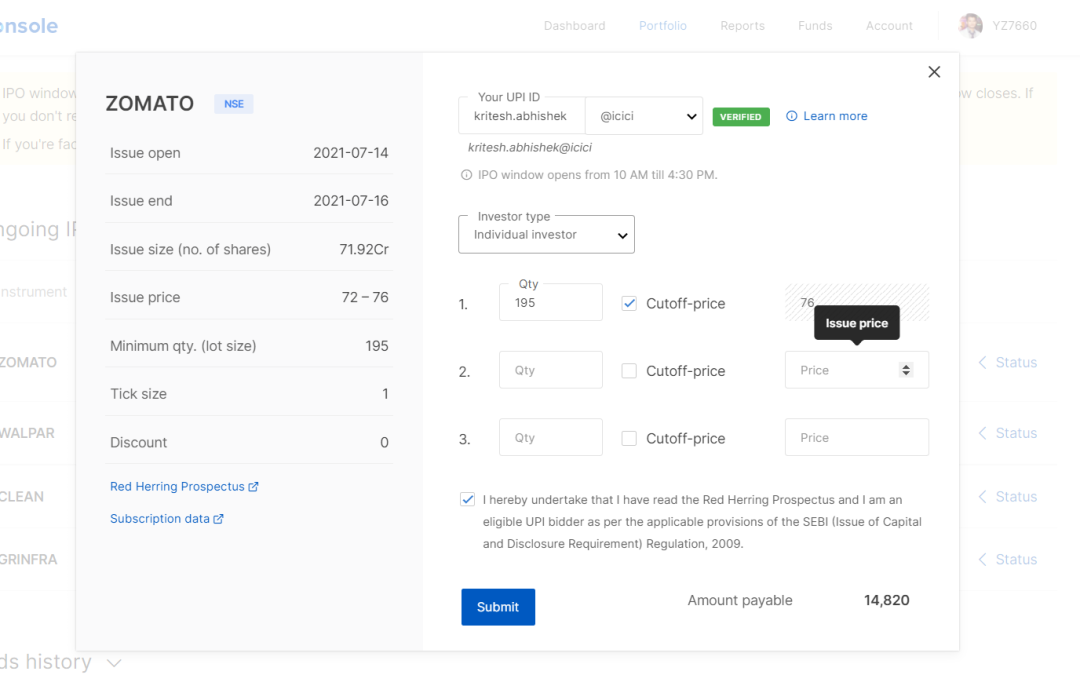Click the console logo

click(28, 25)
